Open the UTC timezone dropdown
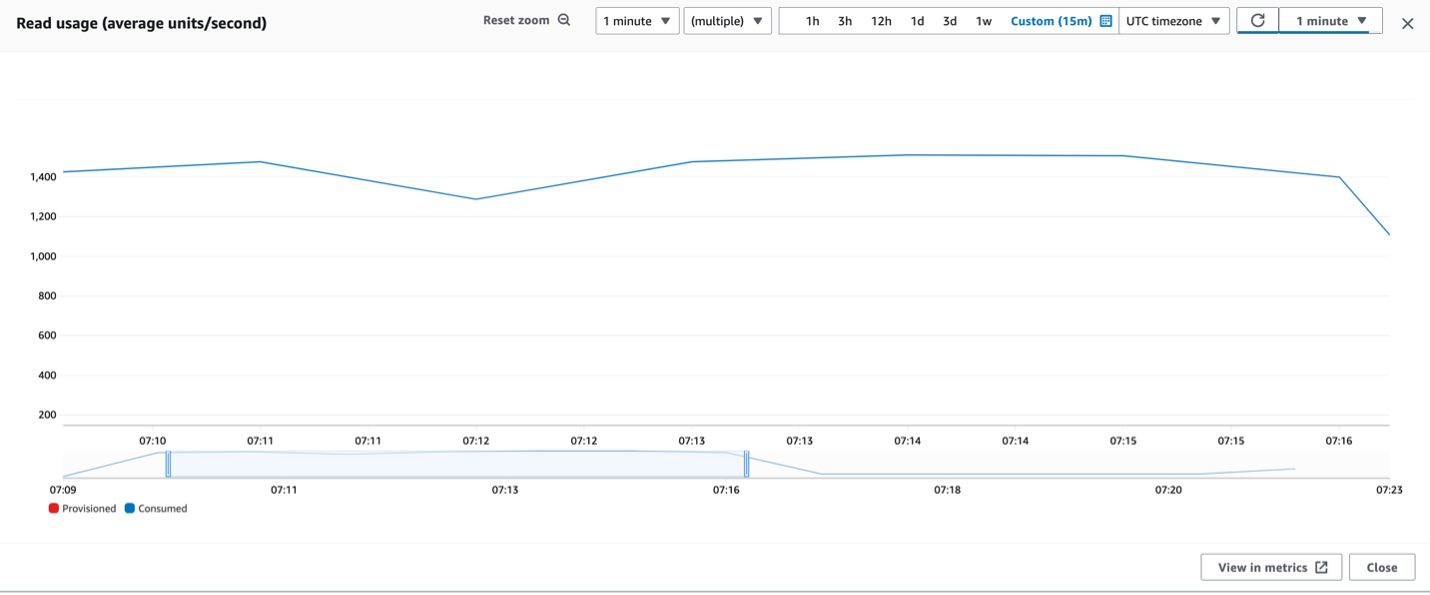The height and width of the screenshot is (595, 1430). point(1174,19)
